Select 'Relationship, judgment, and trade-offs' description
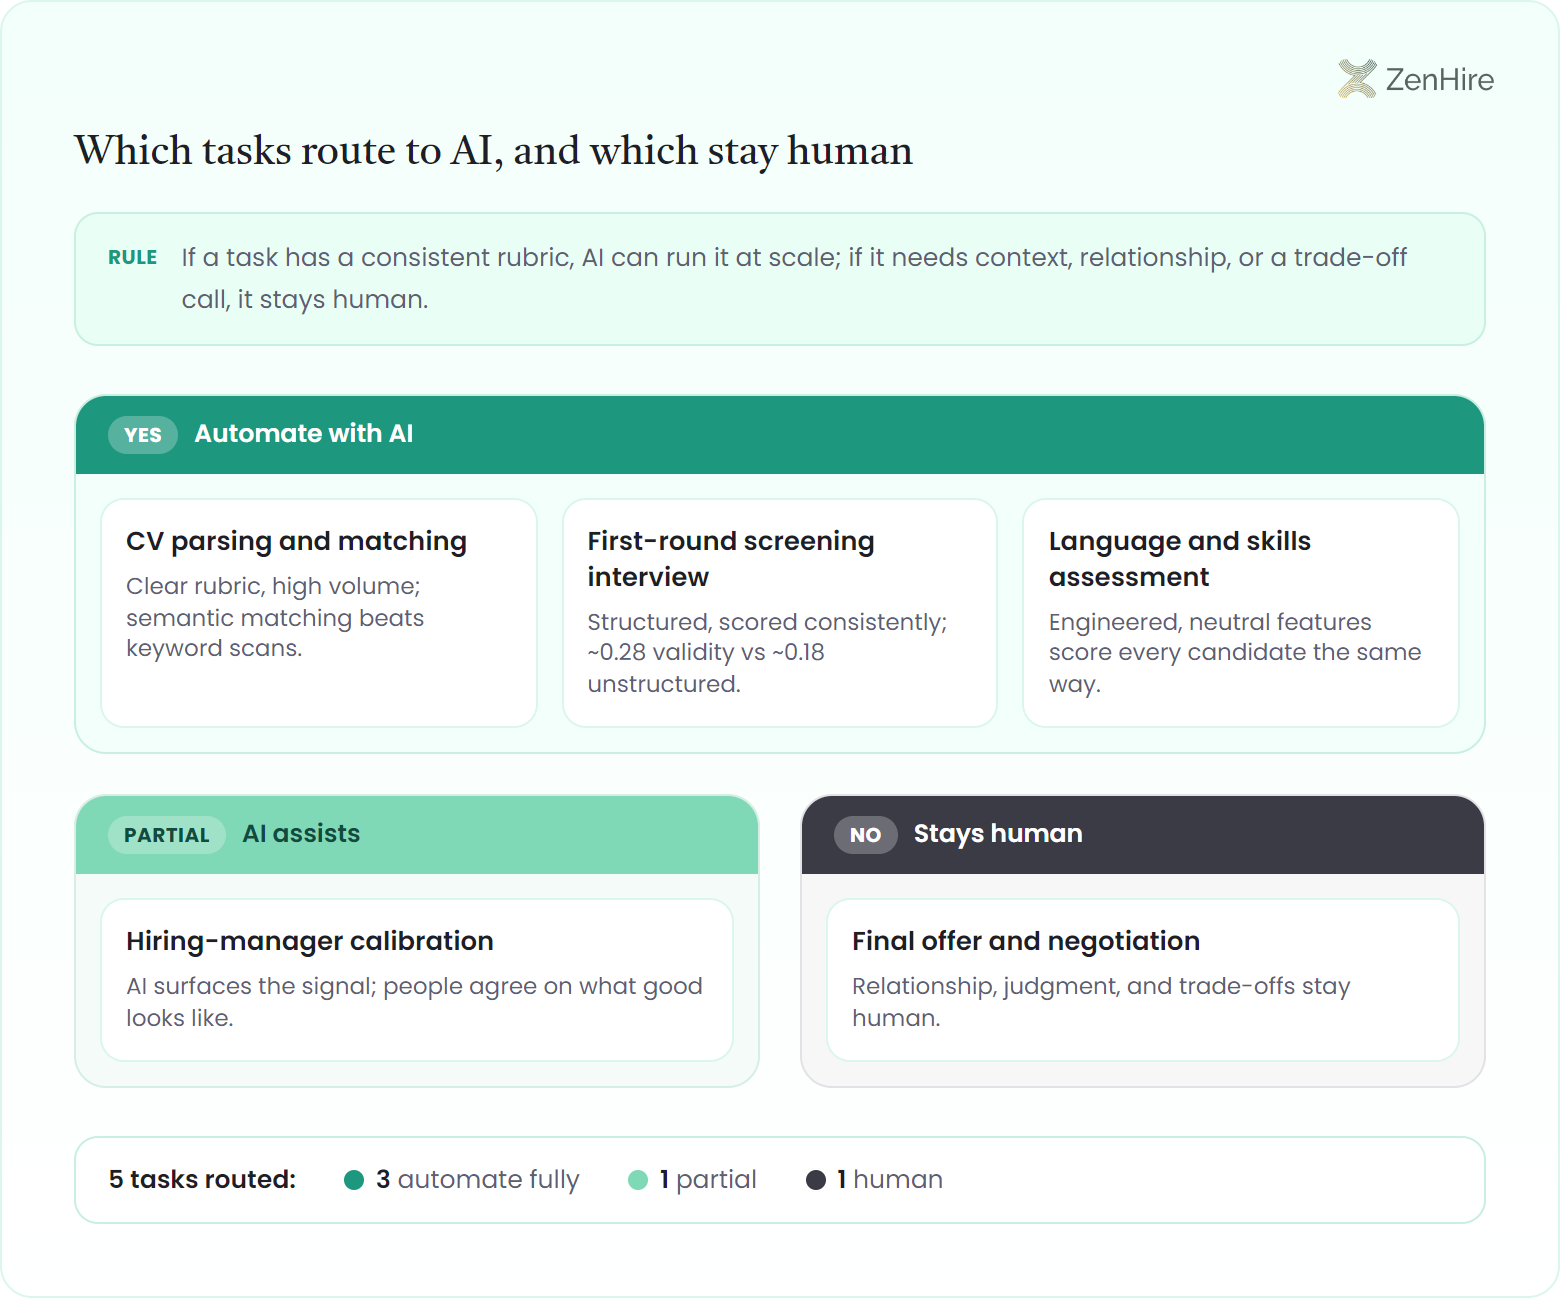This screenshot has width=1560, height=1298. tap(1101, 1001)
